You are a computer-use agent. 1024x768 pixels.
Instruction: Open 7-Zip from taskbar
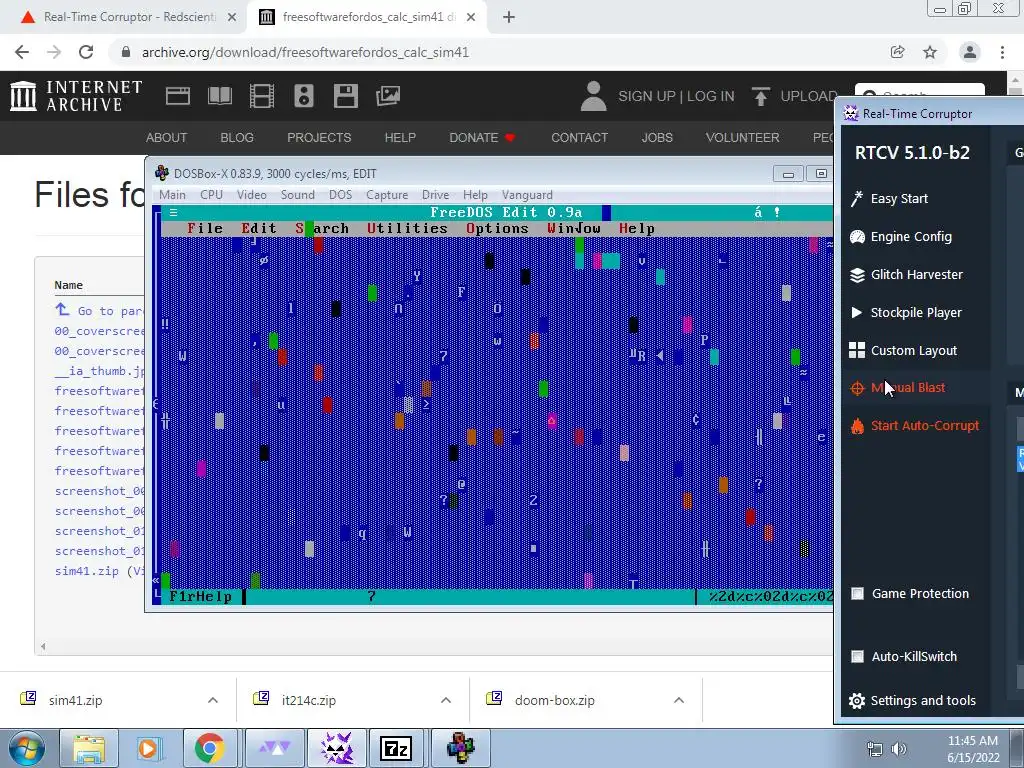tap(396, 748)
